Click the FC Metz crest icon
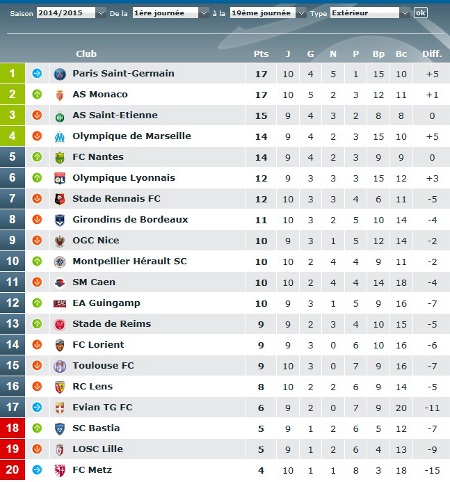The image size is (450, 482). [60, 470]
